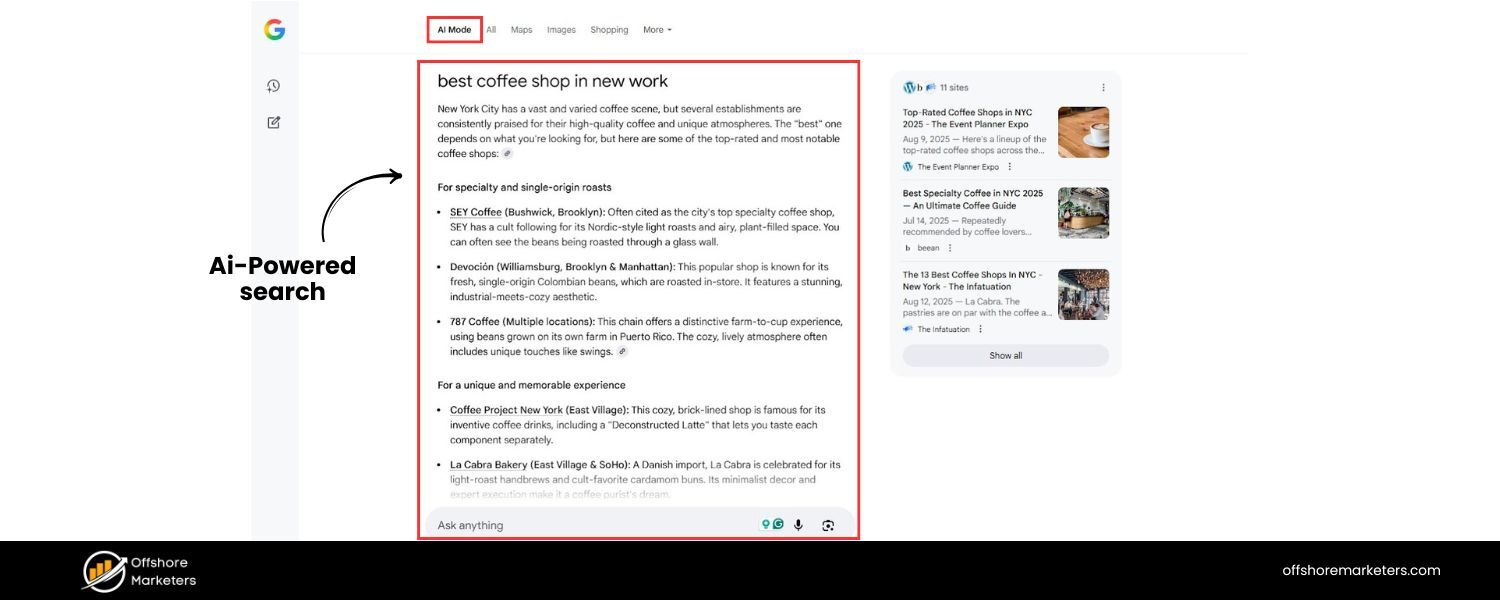
Task: Click The Event Planner Expo favicon
Action: (908, 167)
